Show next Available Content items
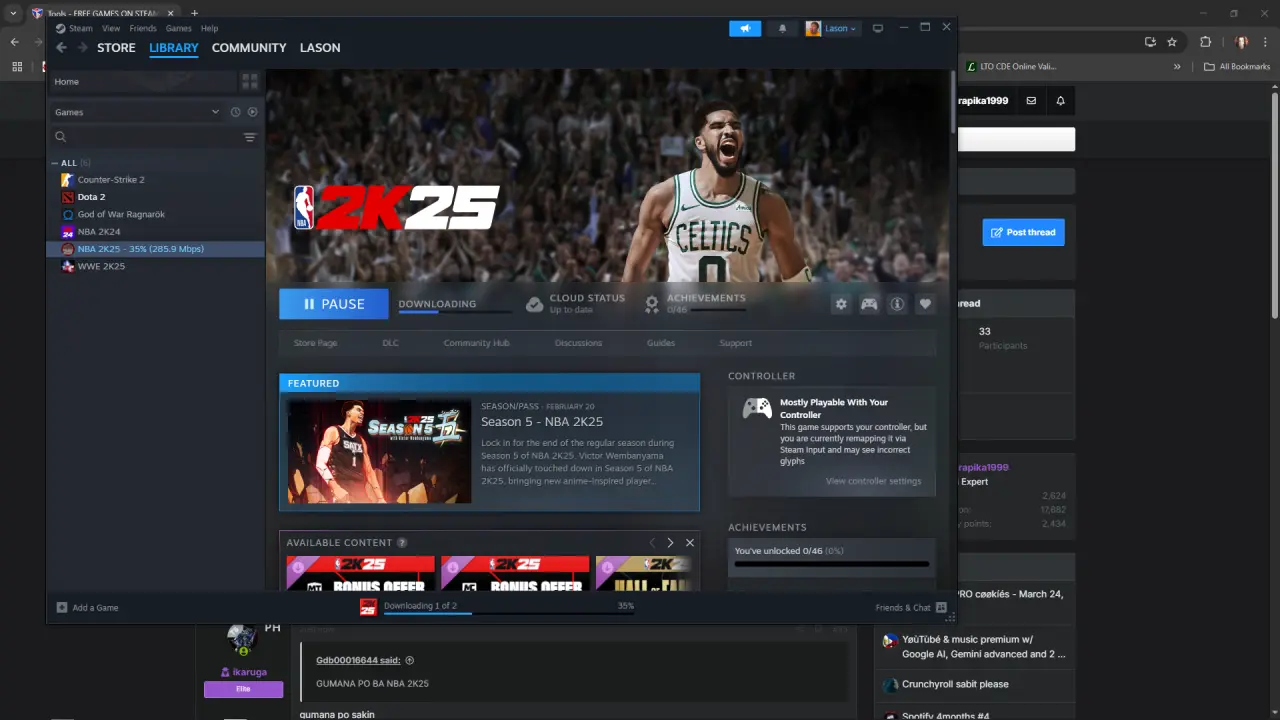Viewport: 1280px width, 720px height. 670,543
